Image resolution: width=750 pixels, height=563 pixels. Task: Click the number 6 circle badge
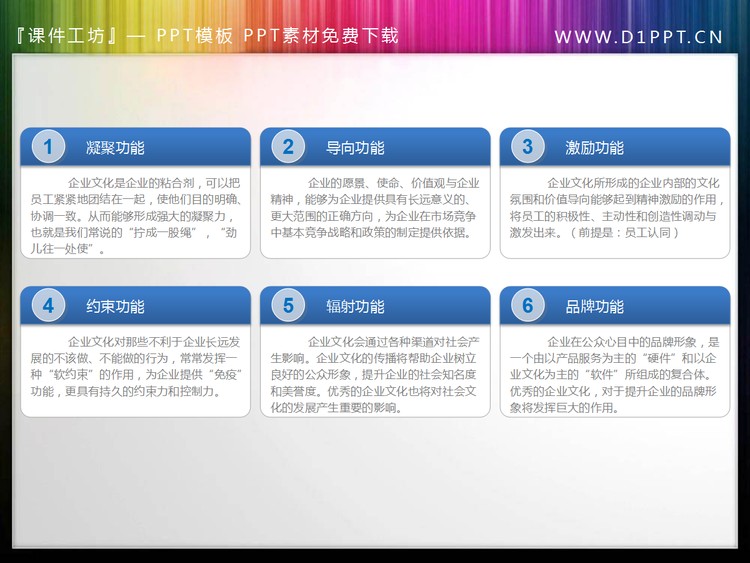(528, 306)
